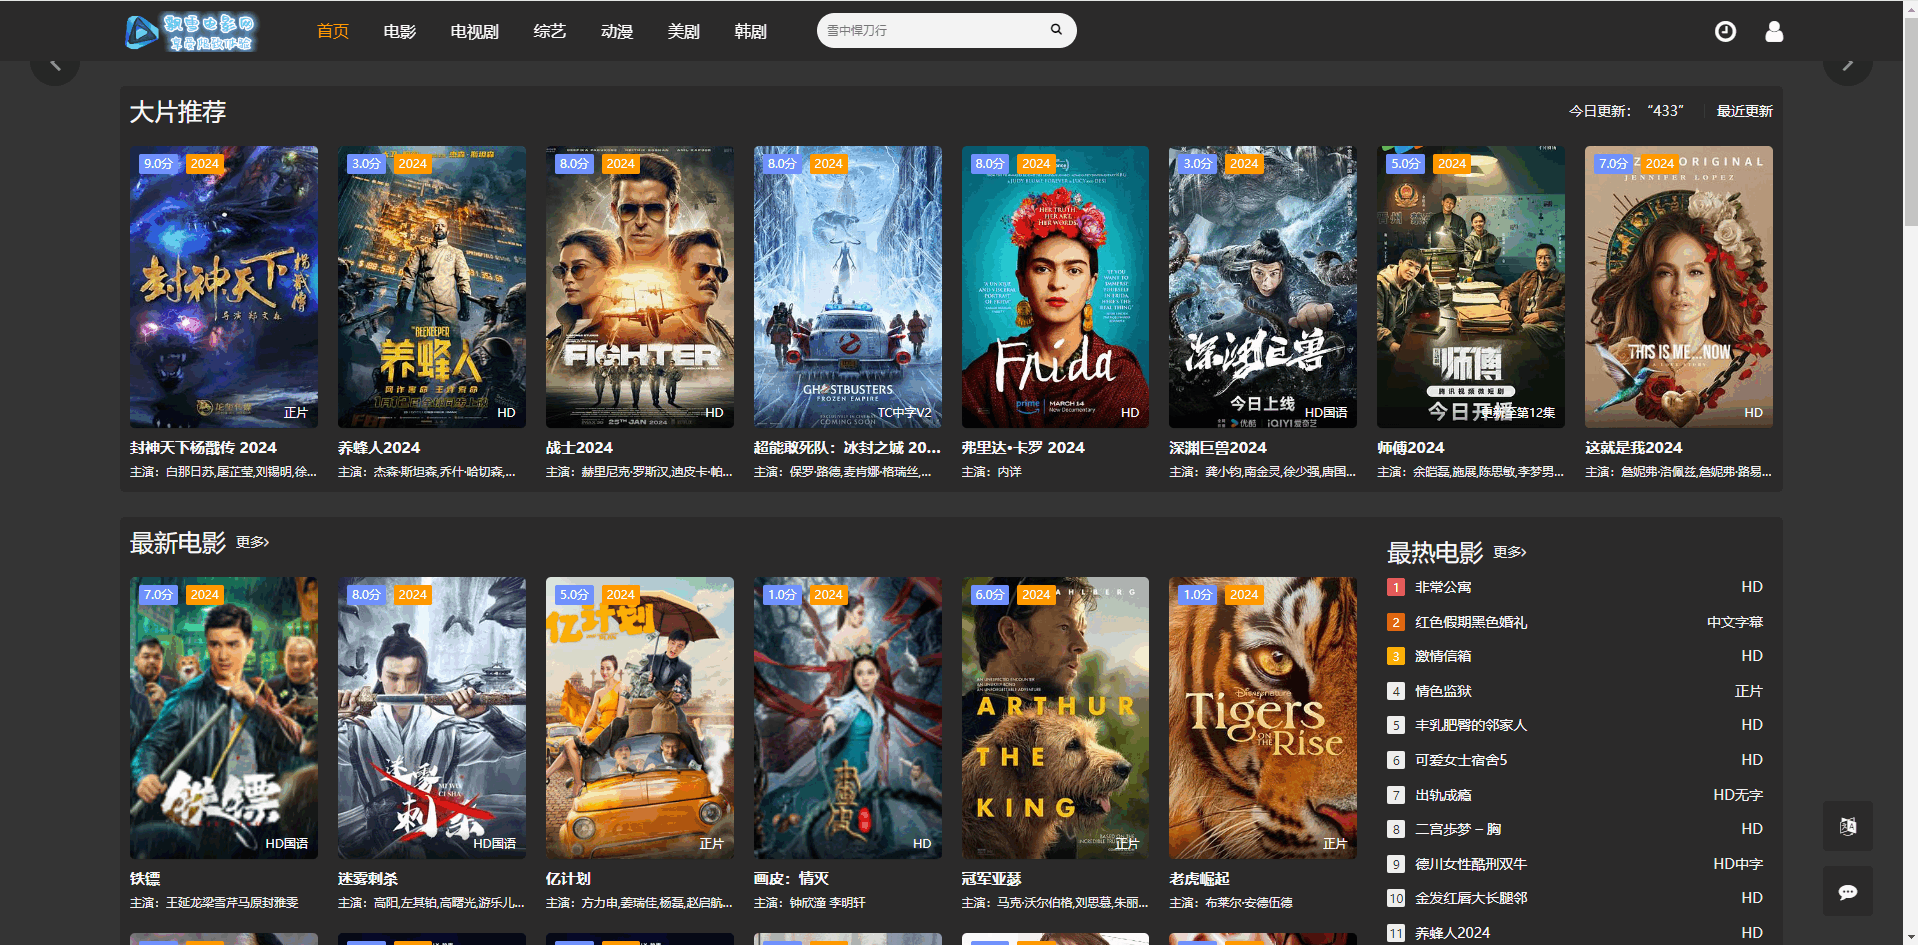
Task: Open 亿计划 movie poster
Action: coord(640,718)
